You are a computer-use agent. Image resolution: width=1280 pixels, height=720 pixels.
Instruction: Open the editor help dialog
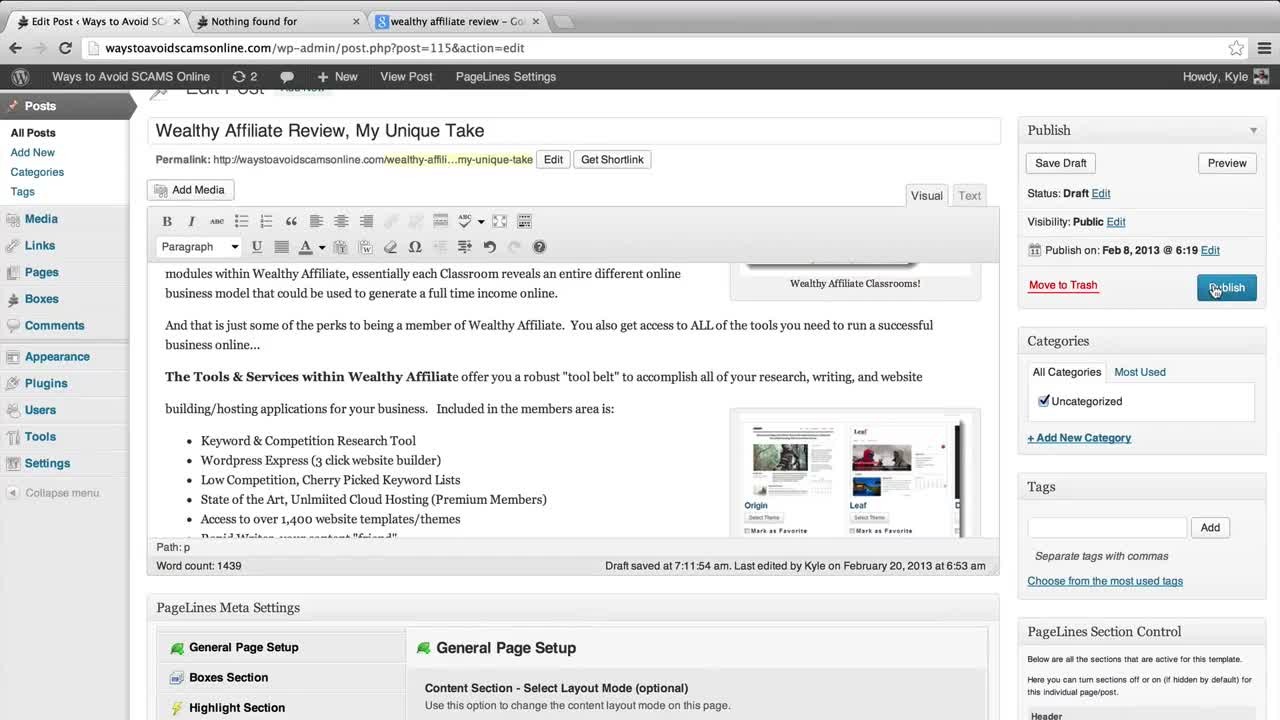tap(539, 247)
